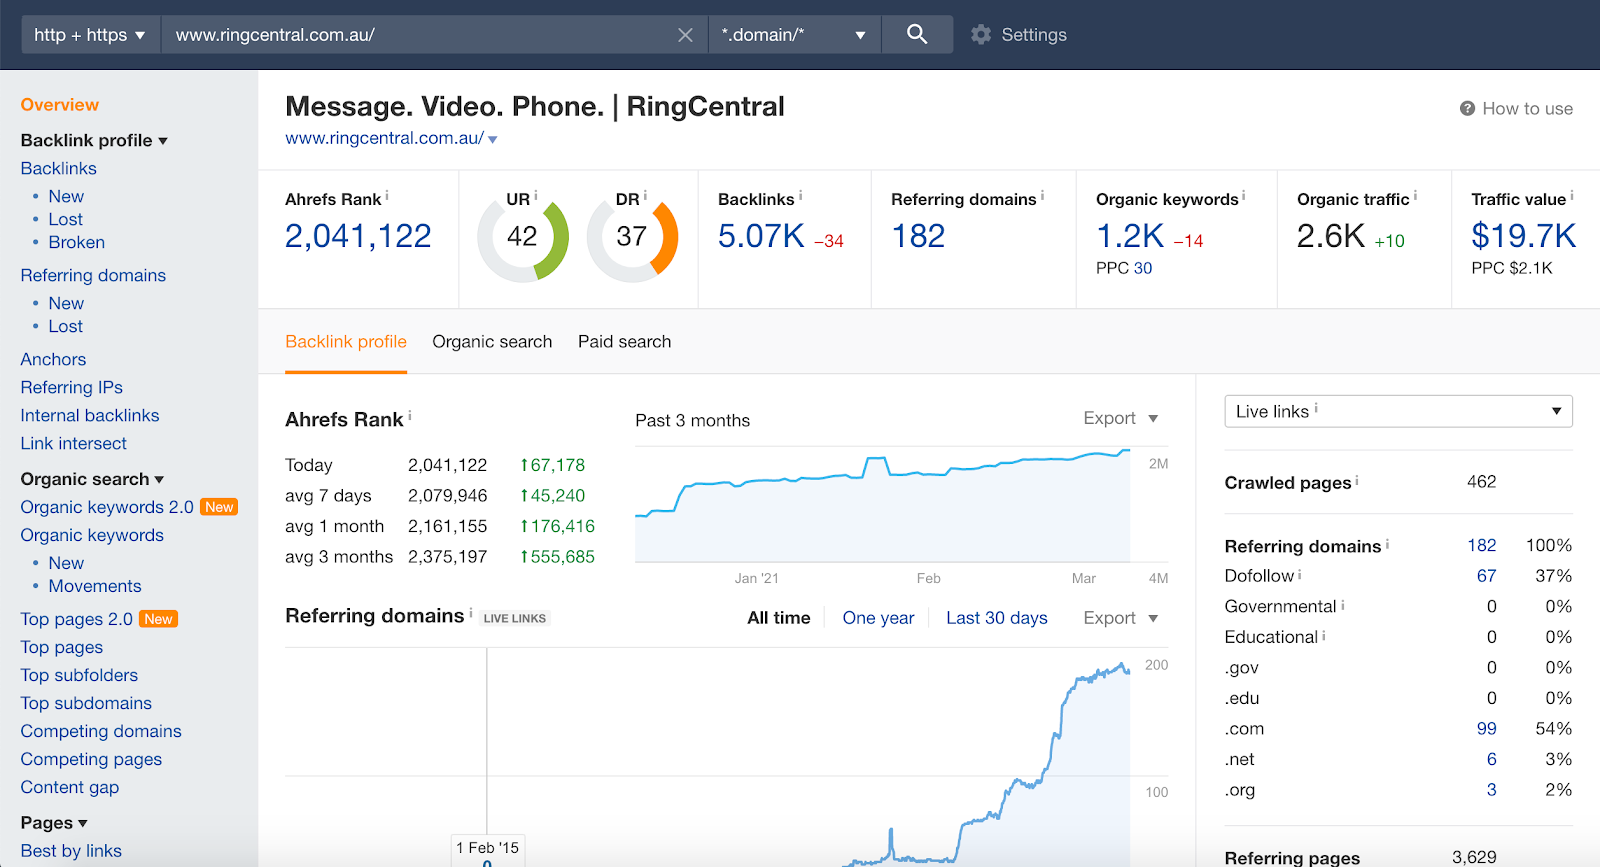Open Competing domains in the sidebar

101,731
